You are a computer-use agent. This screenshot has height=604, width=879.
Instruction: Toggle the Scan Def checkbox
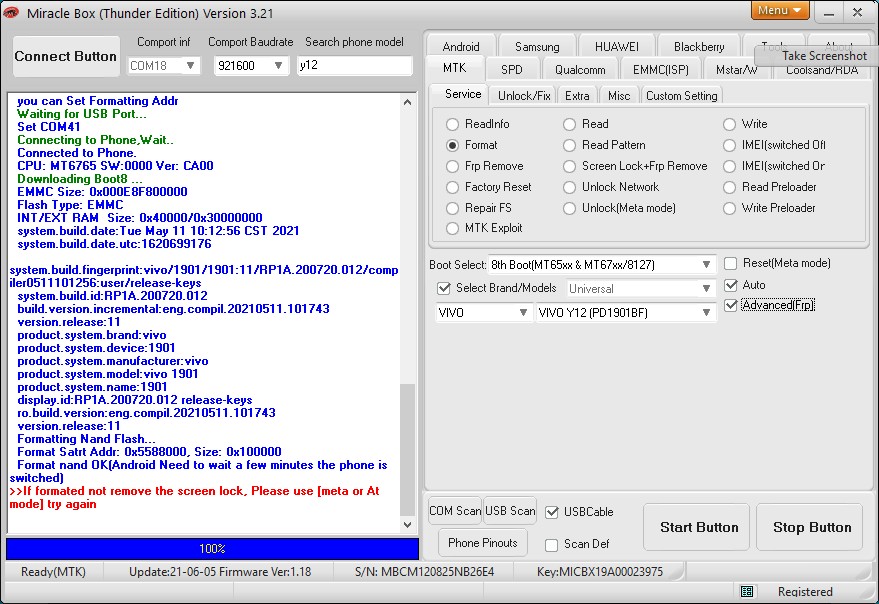(x=552, y=545)
